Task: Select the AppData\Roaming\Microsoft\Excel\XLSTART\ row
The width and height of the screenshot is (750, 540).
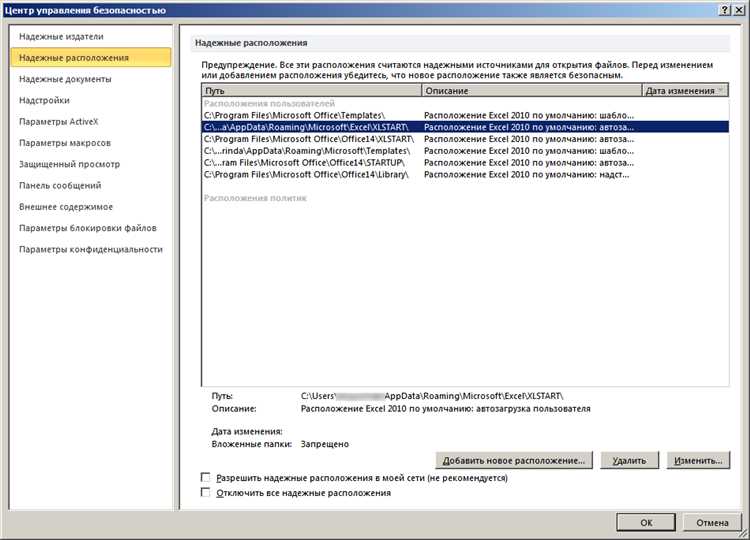Action: (x=465, y=127)
